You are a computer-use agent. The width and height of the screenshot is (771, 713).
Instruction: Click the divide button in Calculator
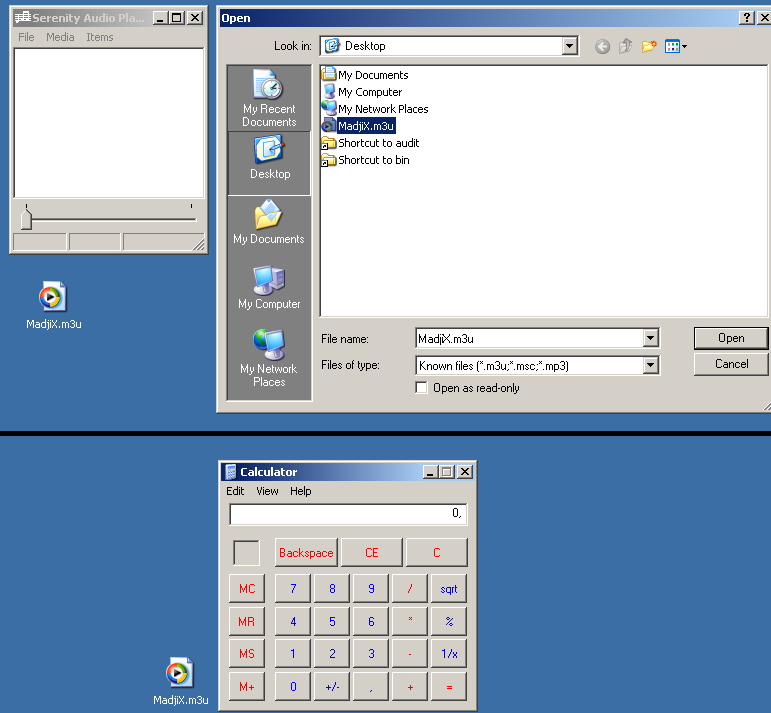(x=410, y=589)
